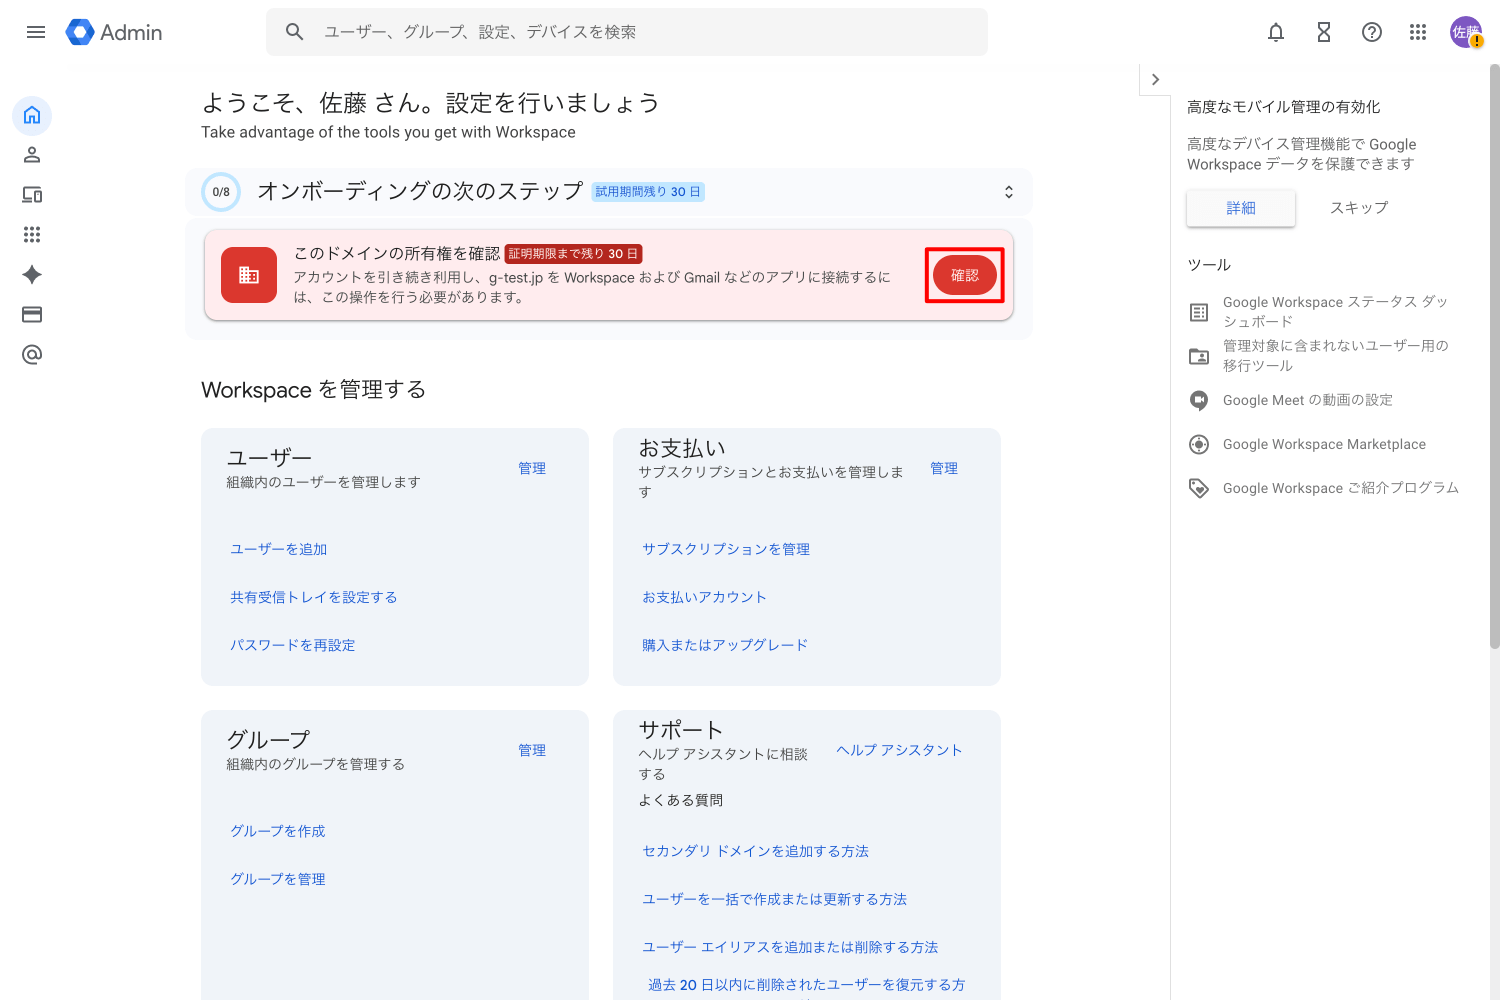Open the @ account icon in sidebar
The width and height of the screenshot is (1500, 1000).
32,355
